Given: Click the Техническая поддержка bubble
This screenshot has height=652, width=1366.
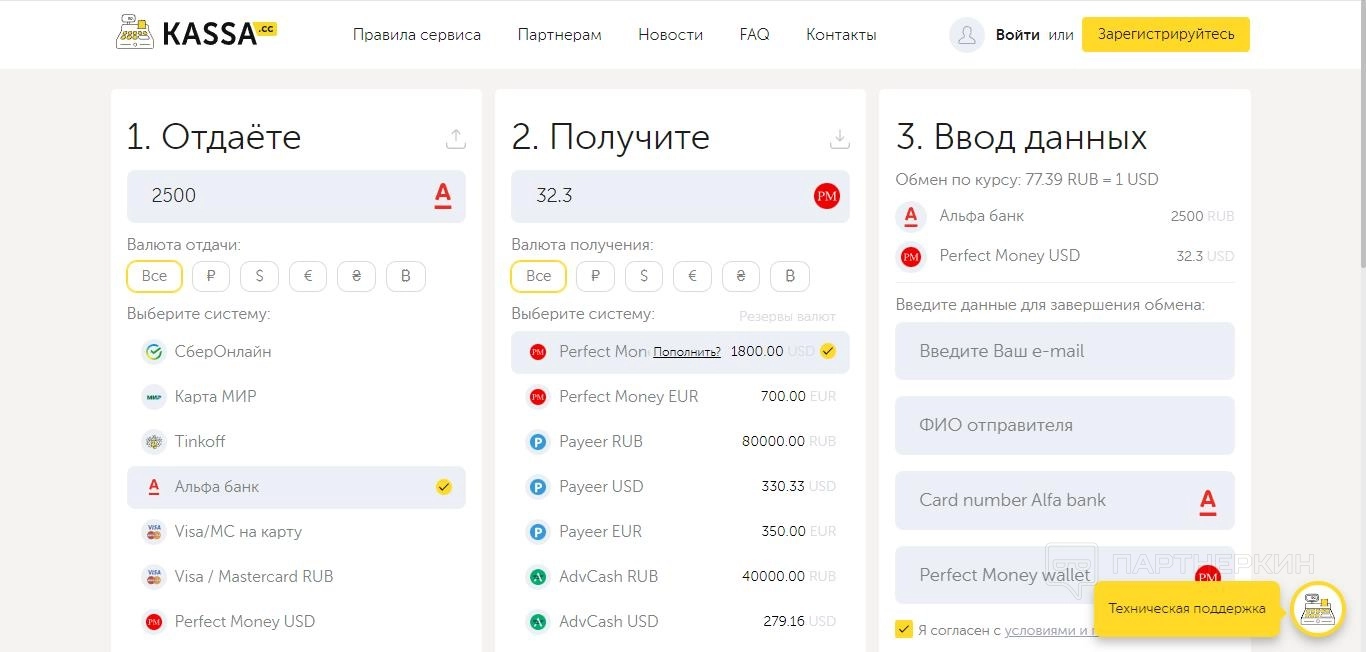Looking at the screenshot, I should [1187, 609].
